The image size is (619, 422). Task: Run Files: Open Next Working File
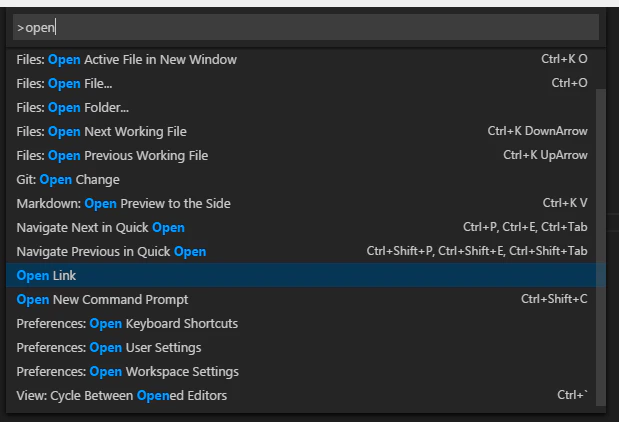306,131
